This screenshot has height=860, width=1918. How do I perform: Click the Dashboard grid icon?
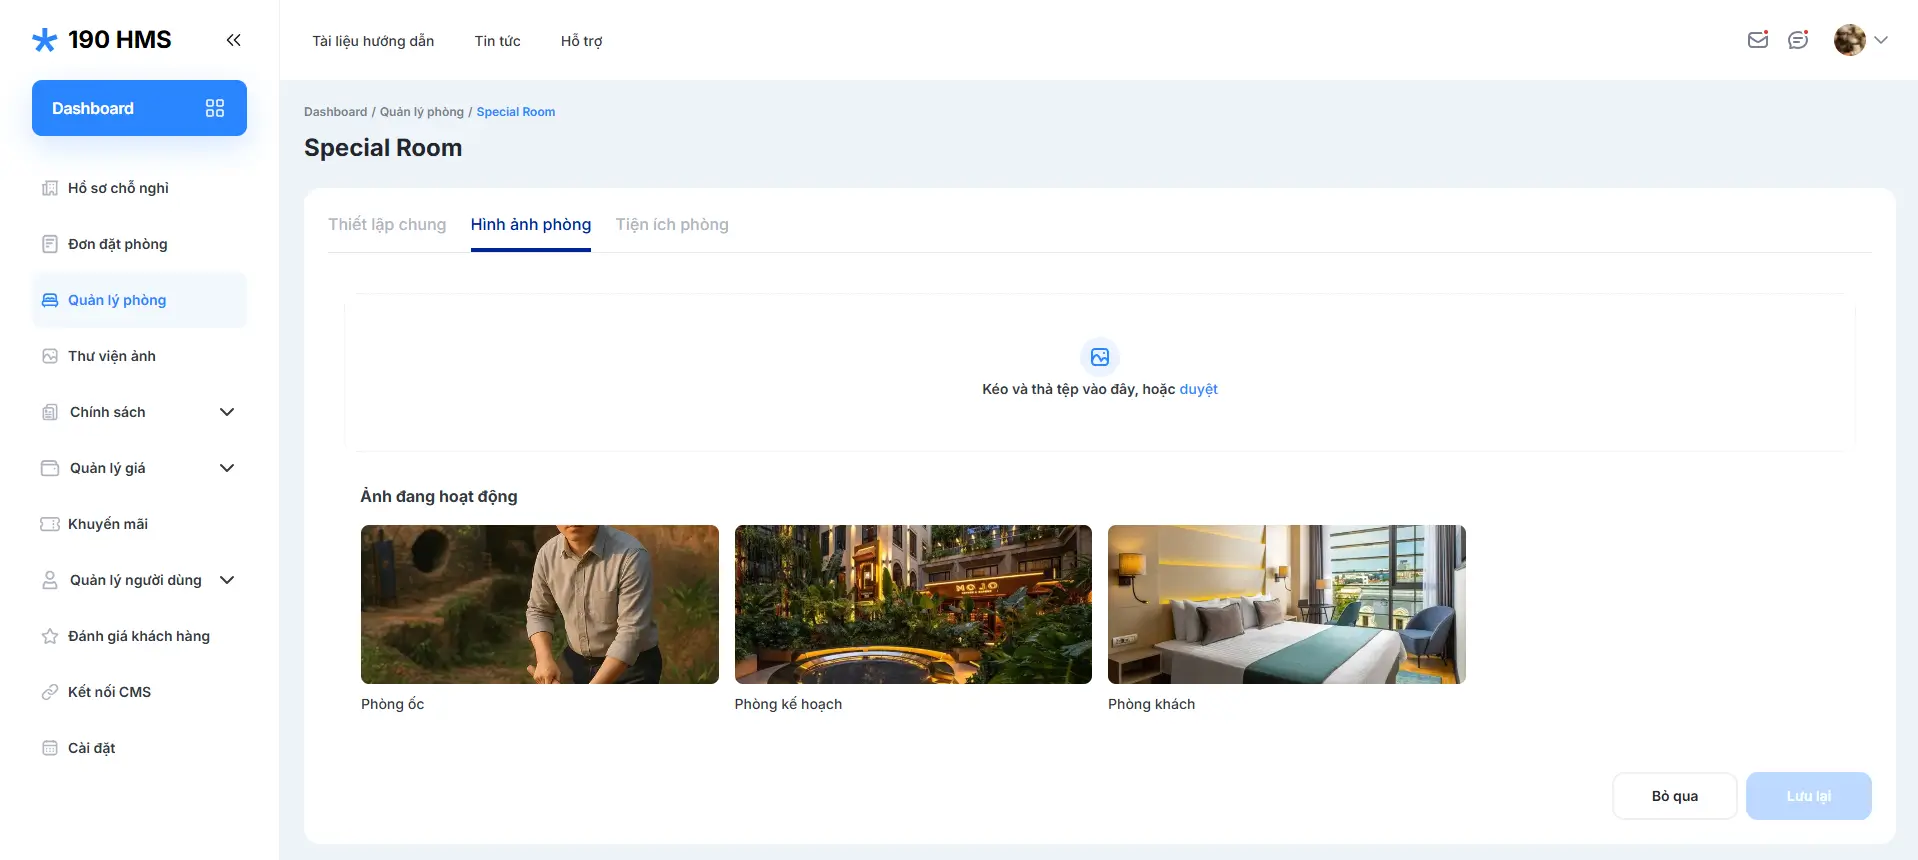pos(215,108)
